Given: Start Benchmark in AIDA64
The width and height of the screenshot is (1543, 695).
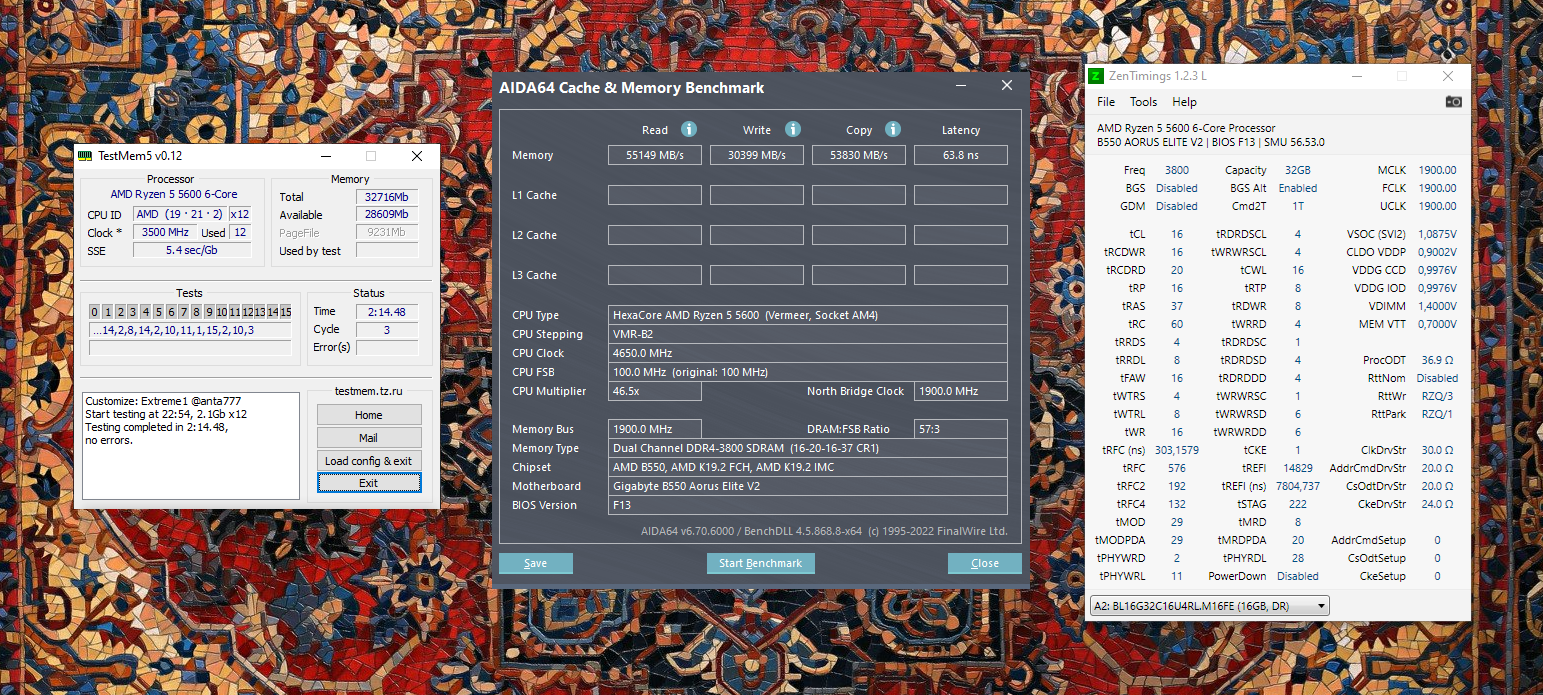Looking at the screenshot, I should [761, 563].
